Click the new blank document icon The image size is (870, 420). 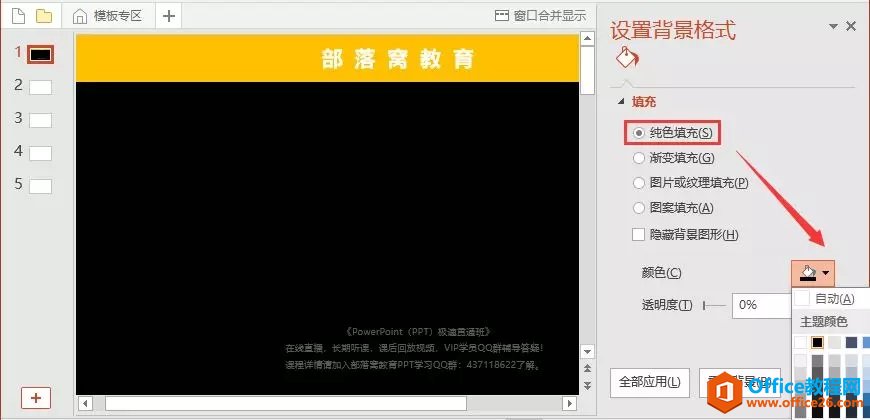coord(18,16)
